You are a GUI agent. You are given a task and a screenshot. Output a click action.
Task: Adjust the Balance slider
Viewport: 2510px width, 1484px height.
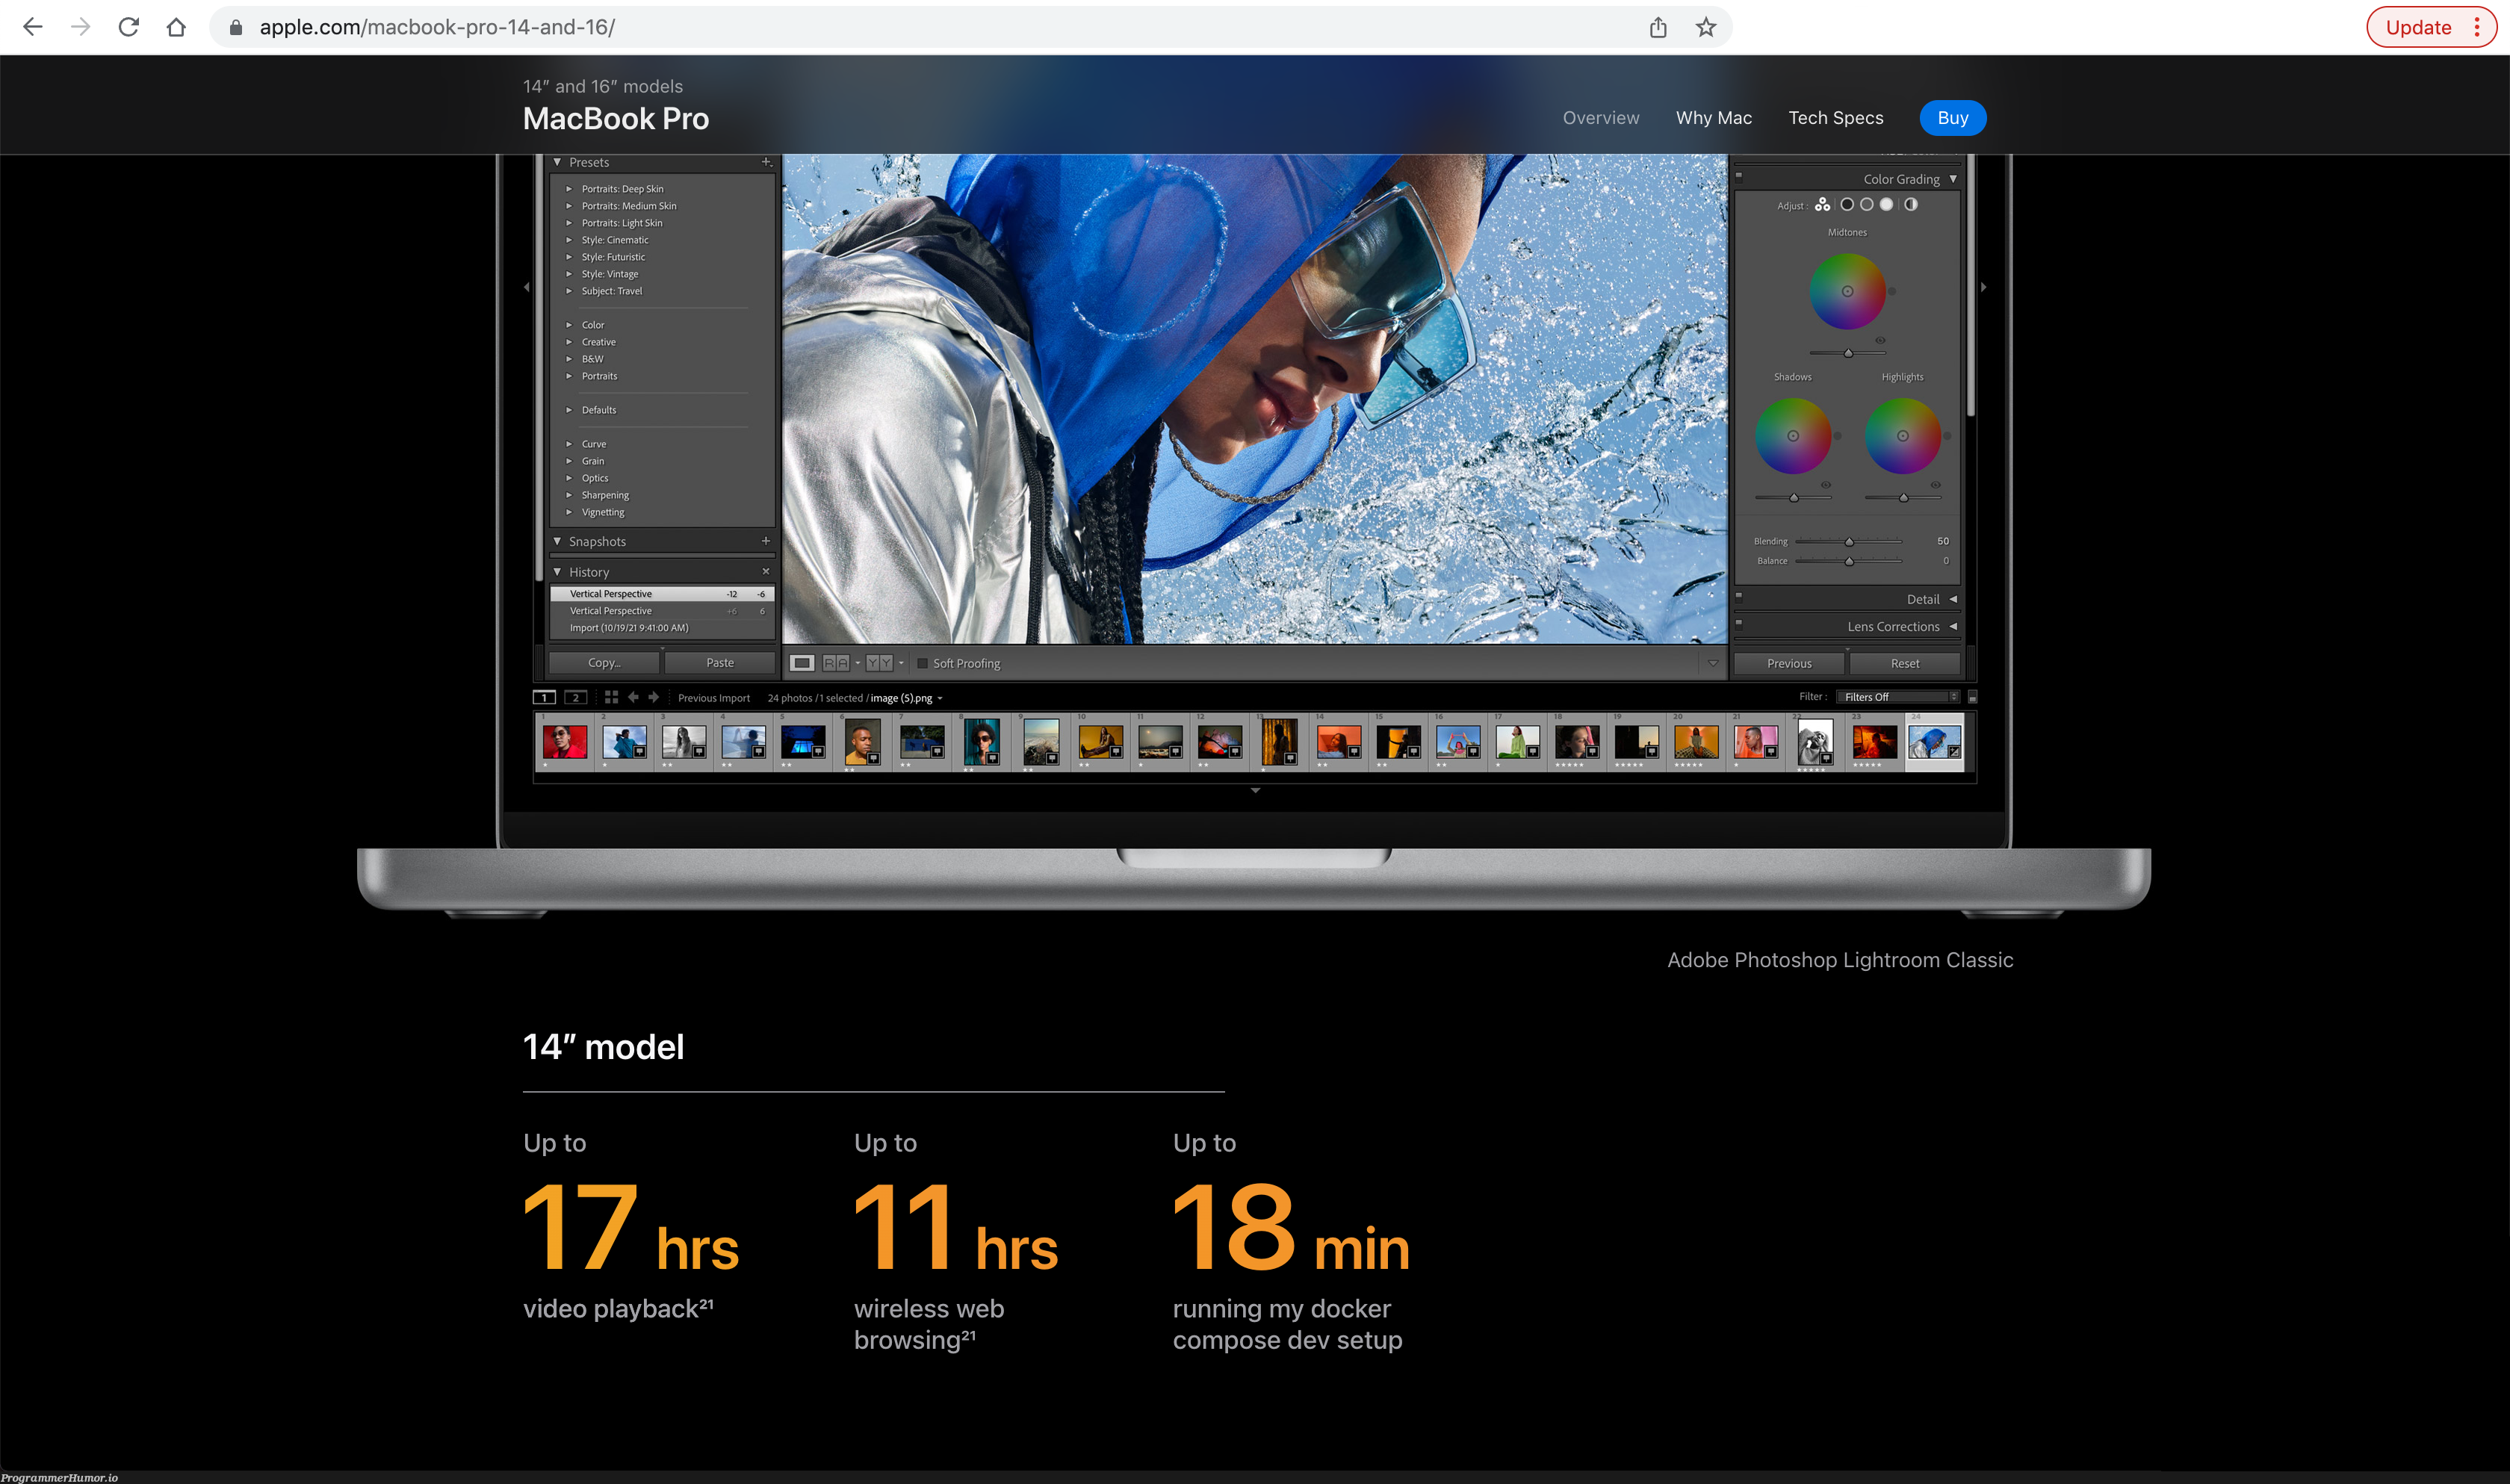pos(1849,561)
